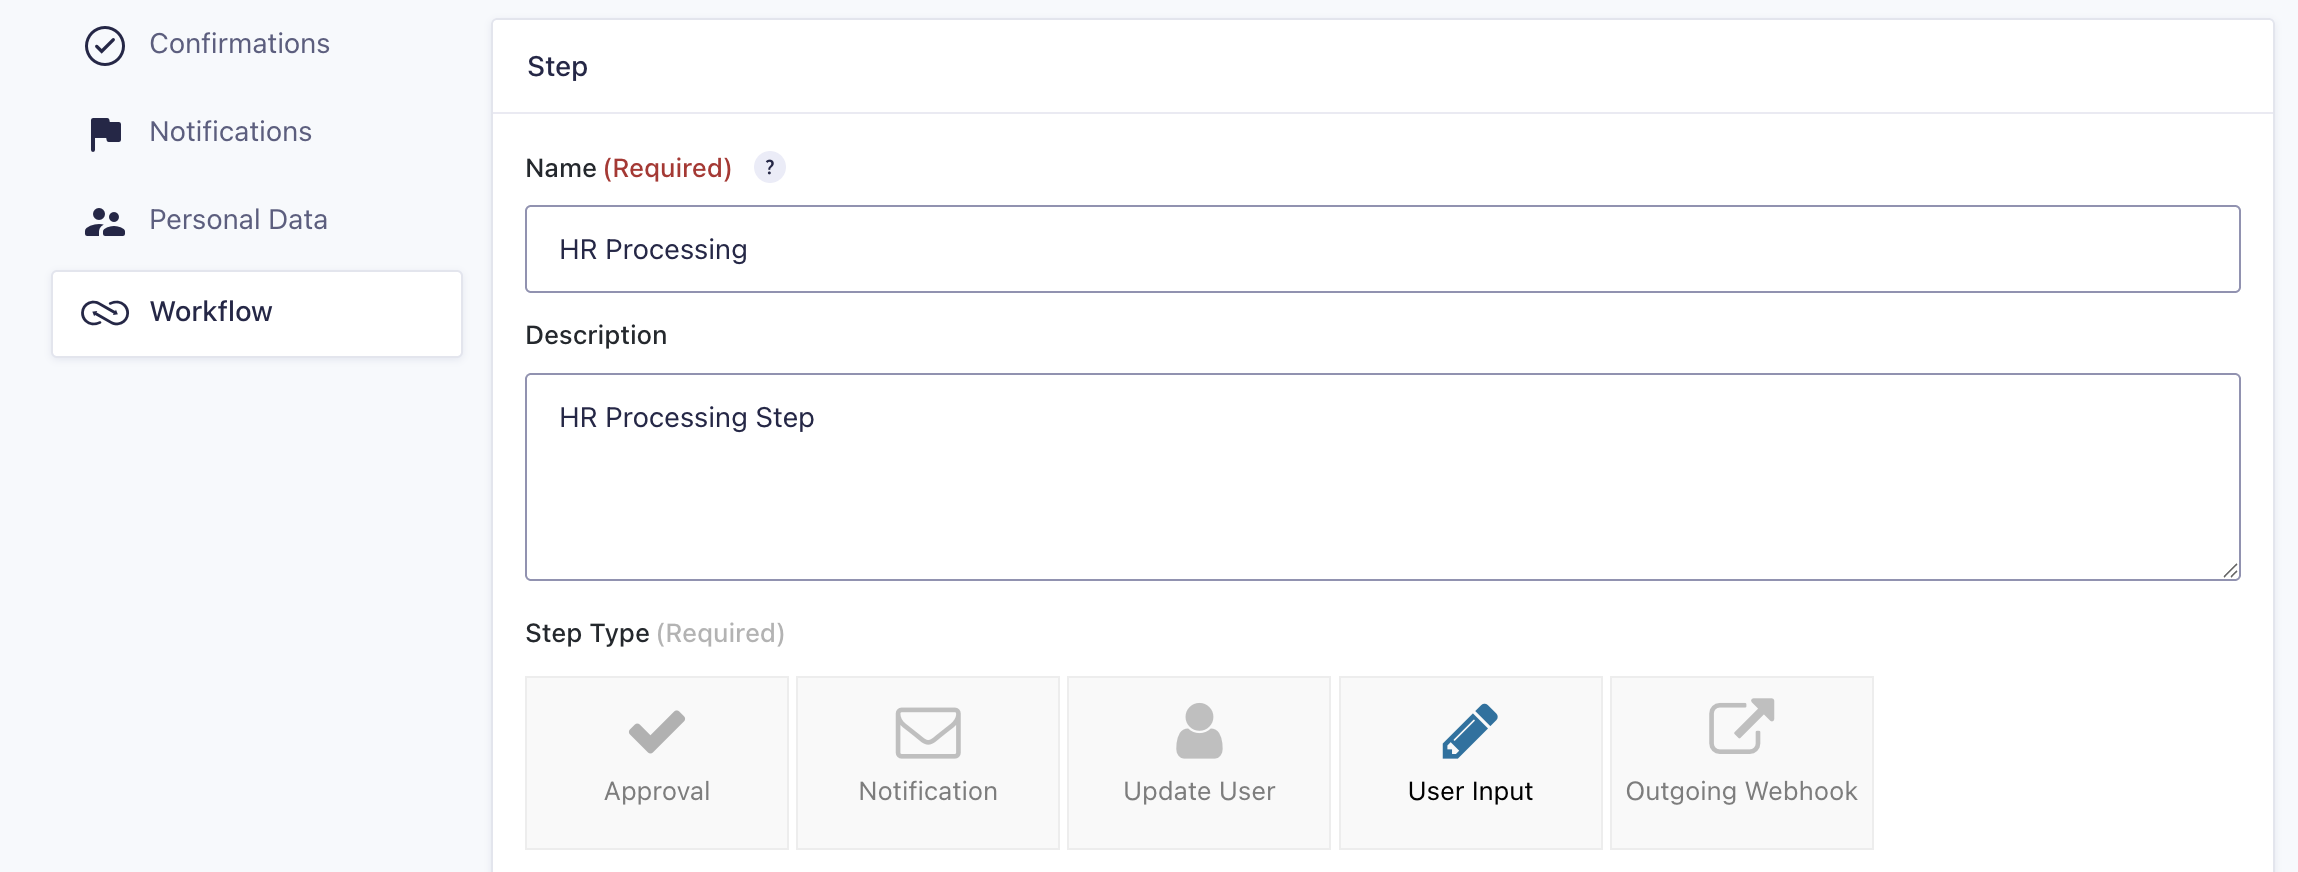Click the "Approval" step type label
2298x872 pixels.
[x=657, y=791]
